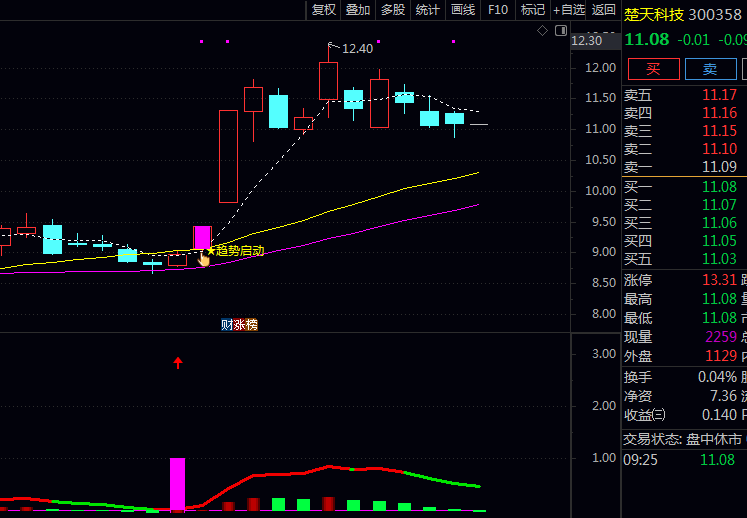The width and height of the screenshot is (747, 518).
Task: Select 买一 price 11.08
Action: [x=719, y=187]
